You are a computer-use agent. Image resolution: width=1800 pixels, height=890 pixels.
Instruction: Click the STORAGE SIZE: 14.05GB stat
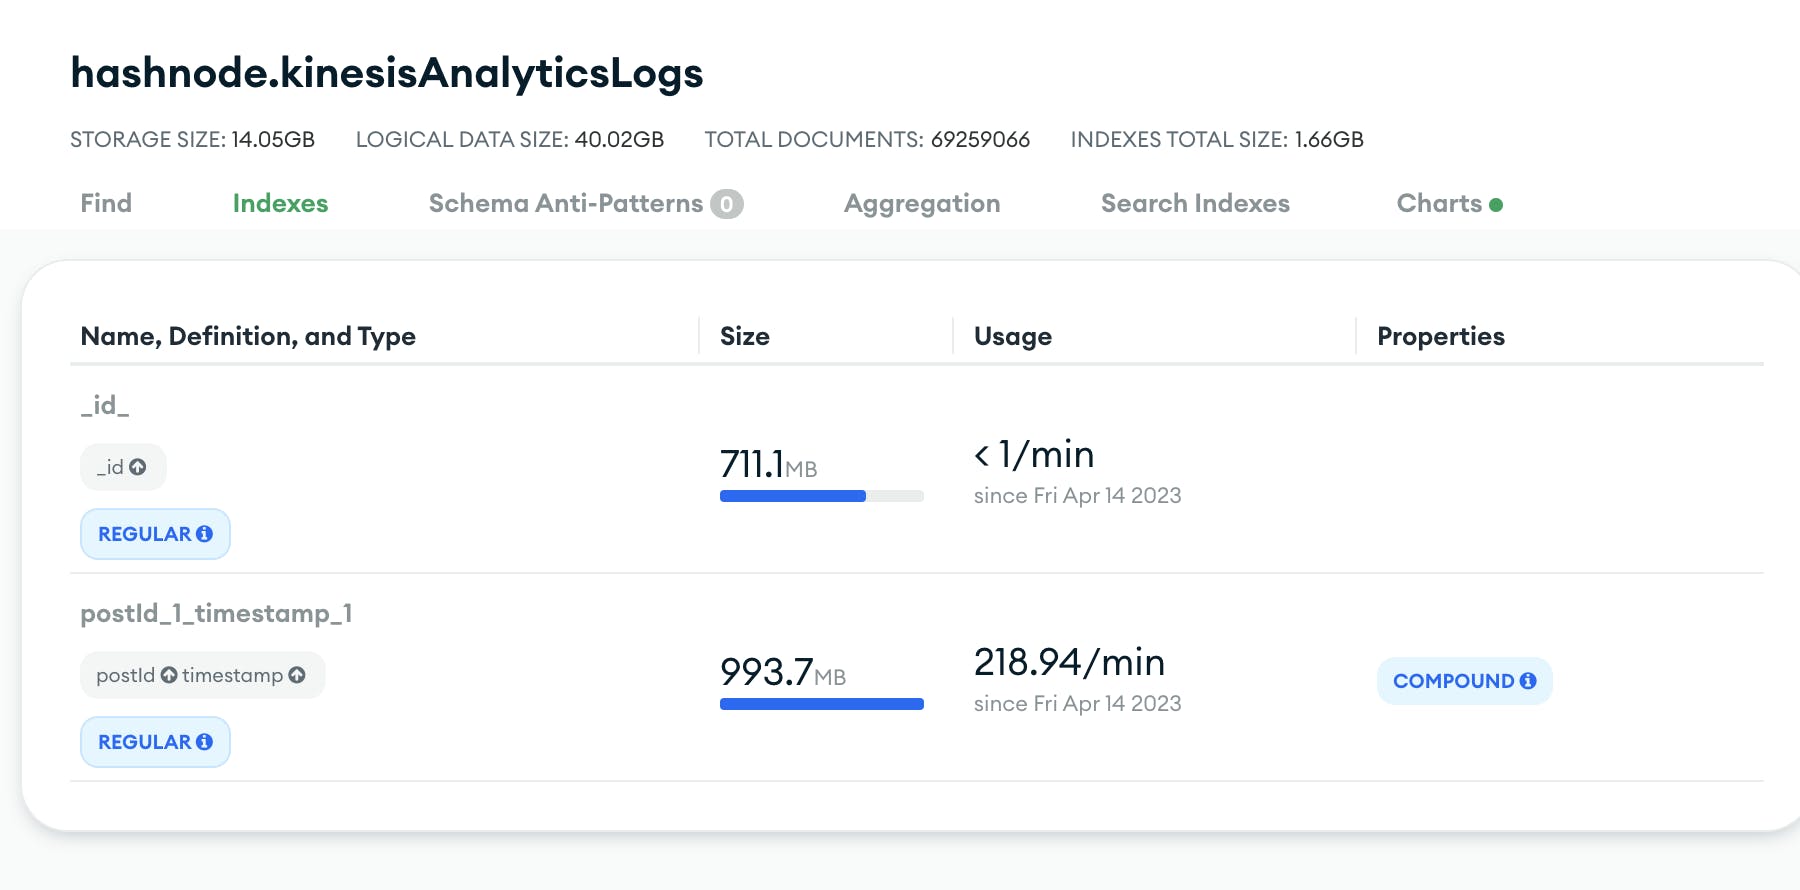tap(193, 139)
